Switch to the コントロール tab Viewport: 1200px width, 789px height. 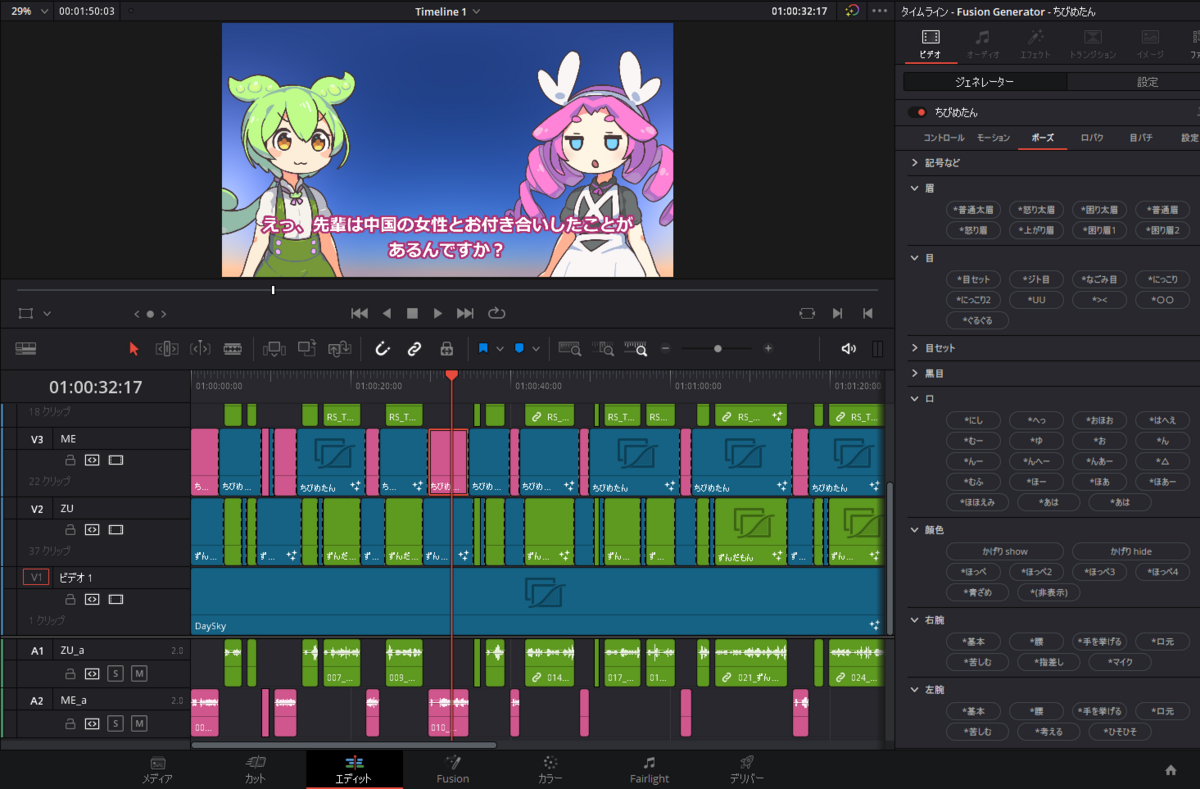coord(943,138)
